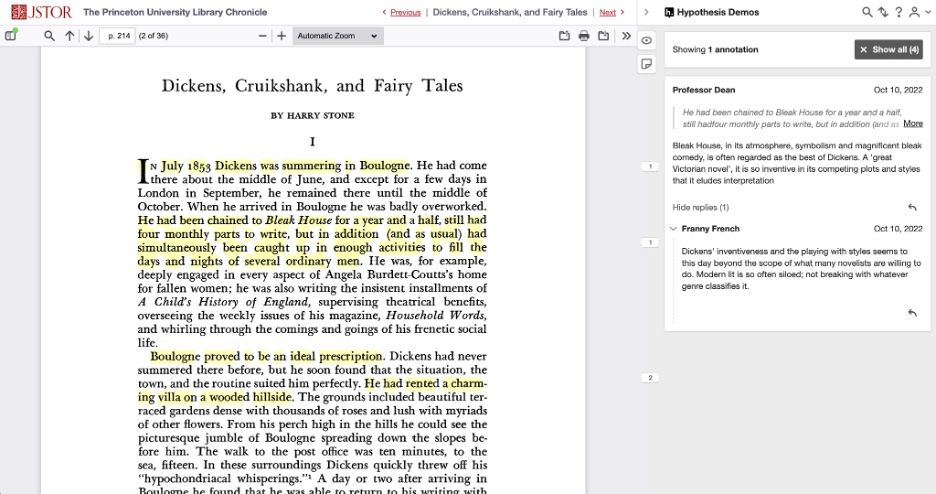Screen dimensions: 936x494
Task: Click highlighted 'villa on a wooded hillside' text
Action: (x=223, y=397)
